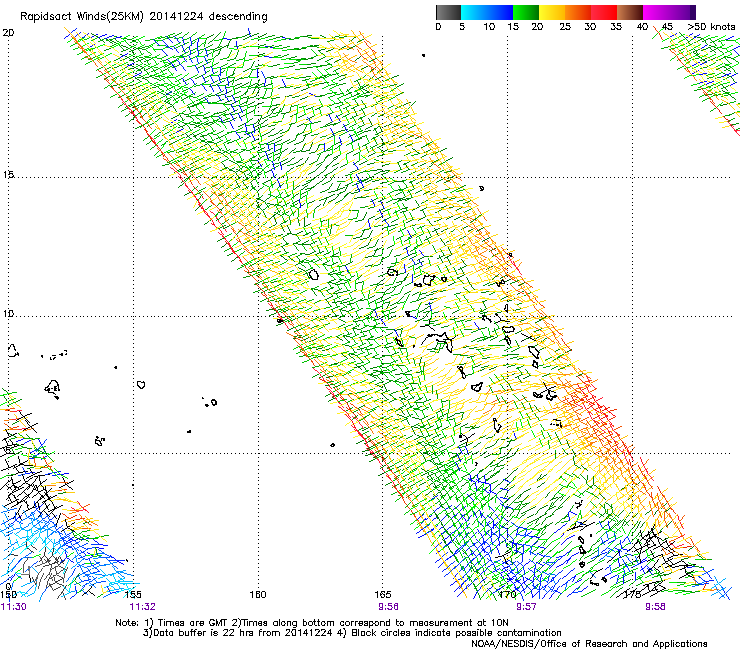Click the note line 'Times are GMT'
This screenshot has width=740, height=650.
(193, 623)
